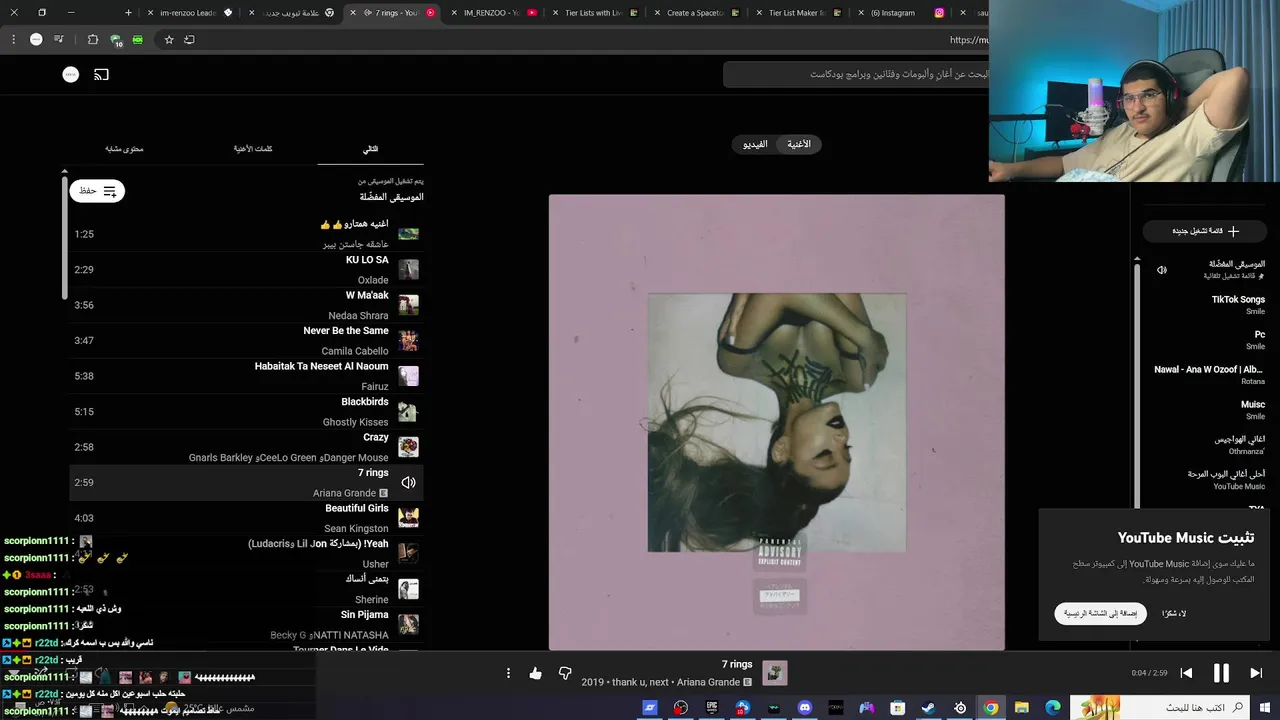The width and height of the screenshot is (1280, 720).
Task: Launch Epic Games from the taskbar
Action: (712, 708)
